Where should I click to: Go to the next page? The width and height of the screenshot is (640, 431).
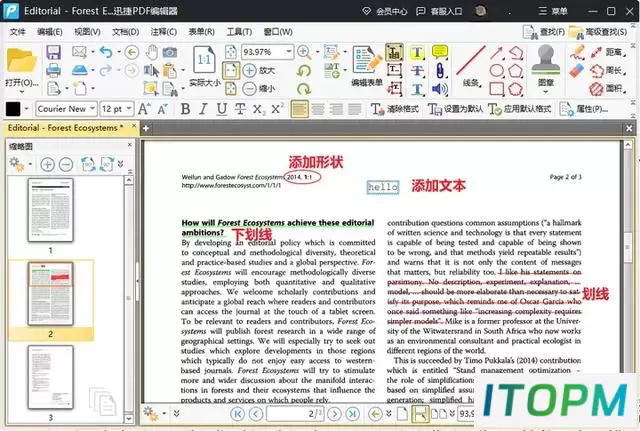click(334, 414)
